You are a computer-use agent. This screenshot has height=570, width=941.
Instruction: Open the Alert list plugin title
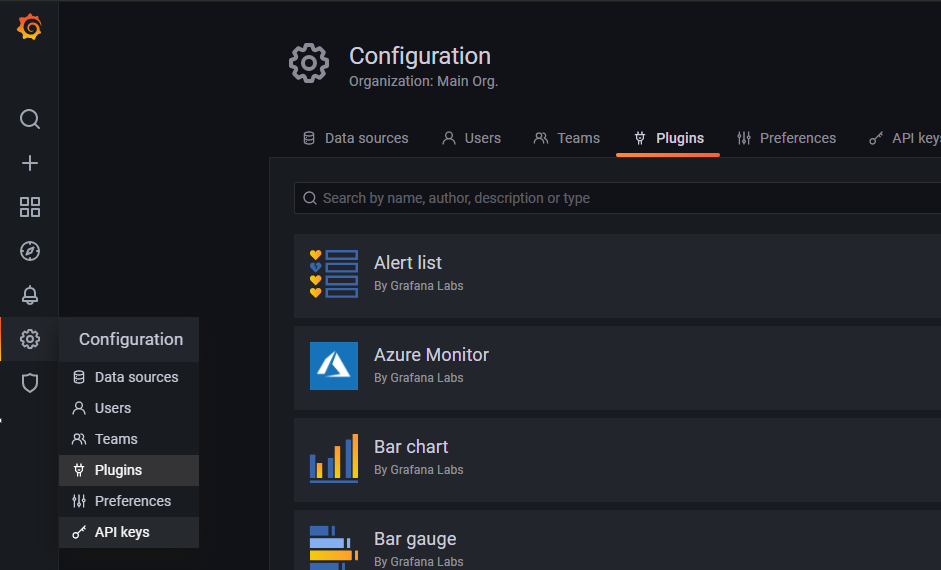[x=407, y=263]
